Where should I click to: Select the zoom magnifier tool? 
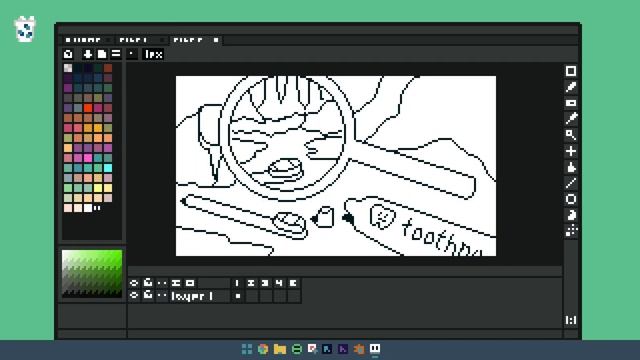click(571, 135)
